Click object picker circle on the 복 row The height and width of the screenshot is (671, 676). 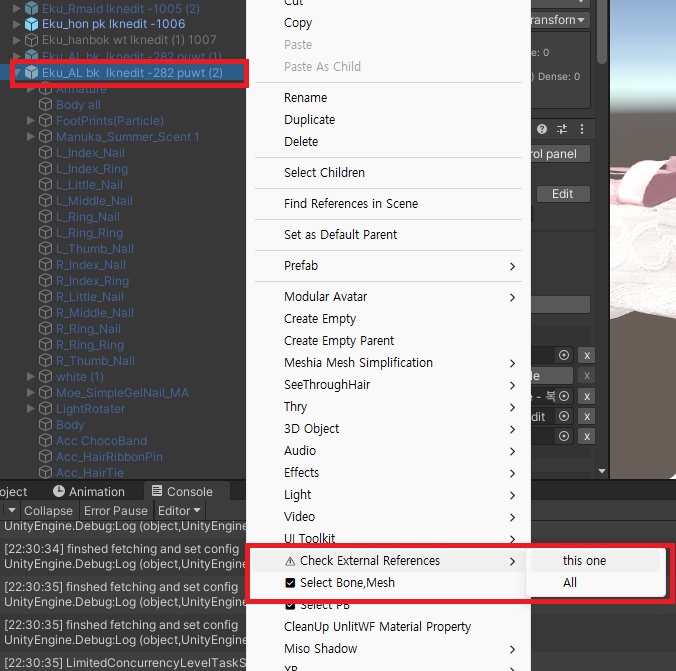tap(564, 396)
